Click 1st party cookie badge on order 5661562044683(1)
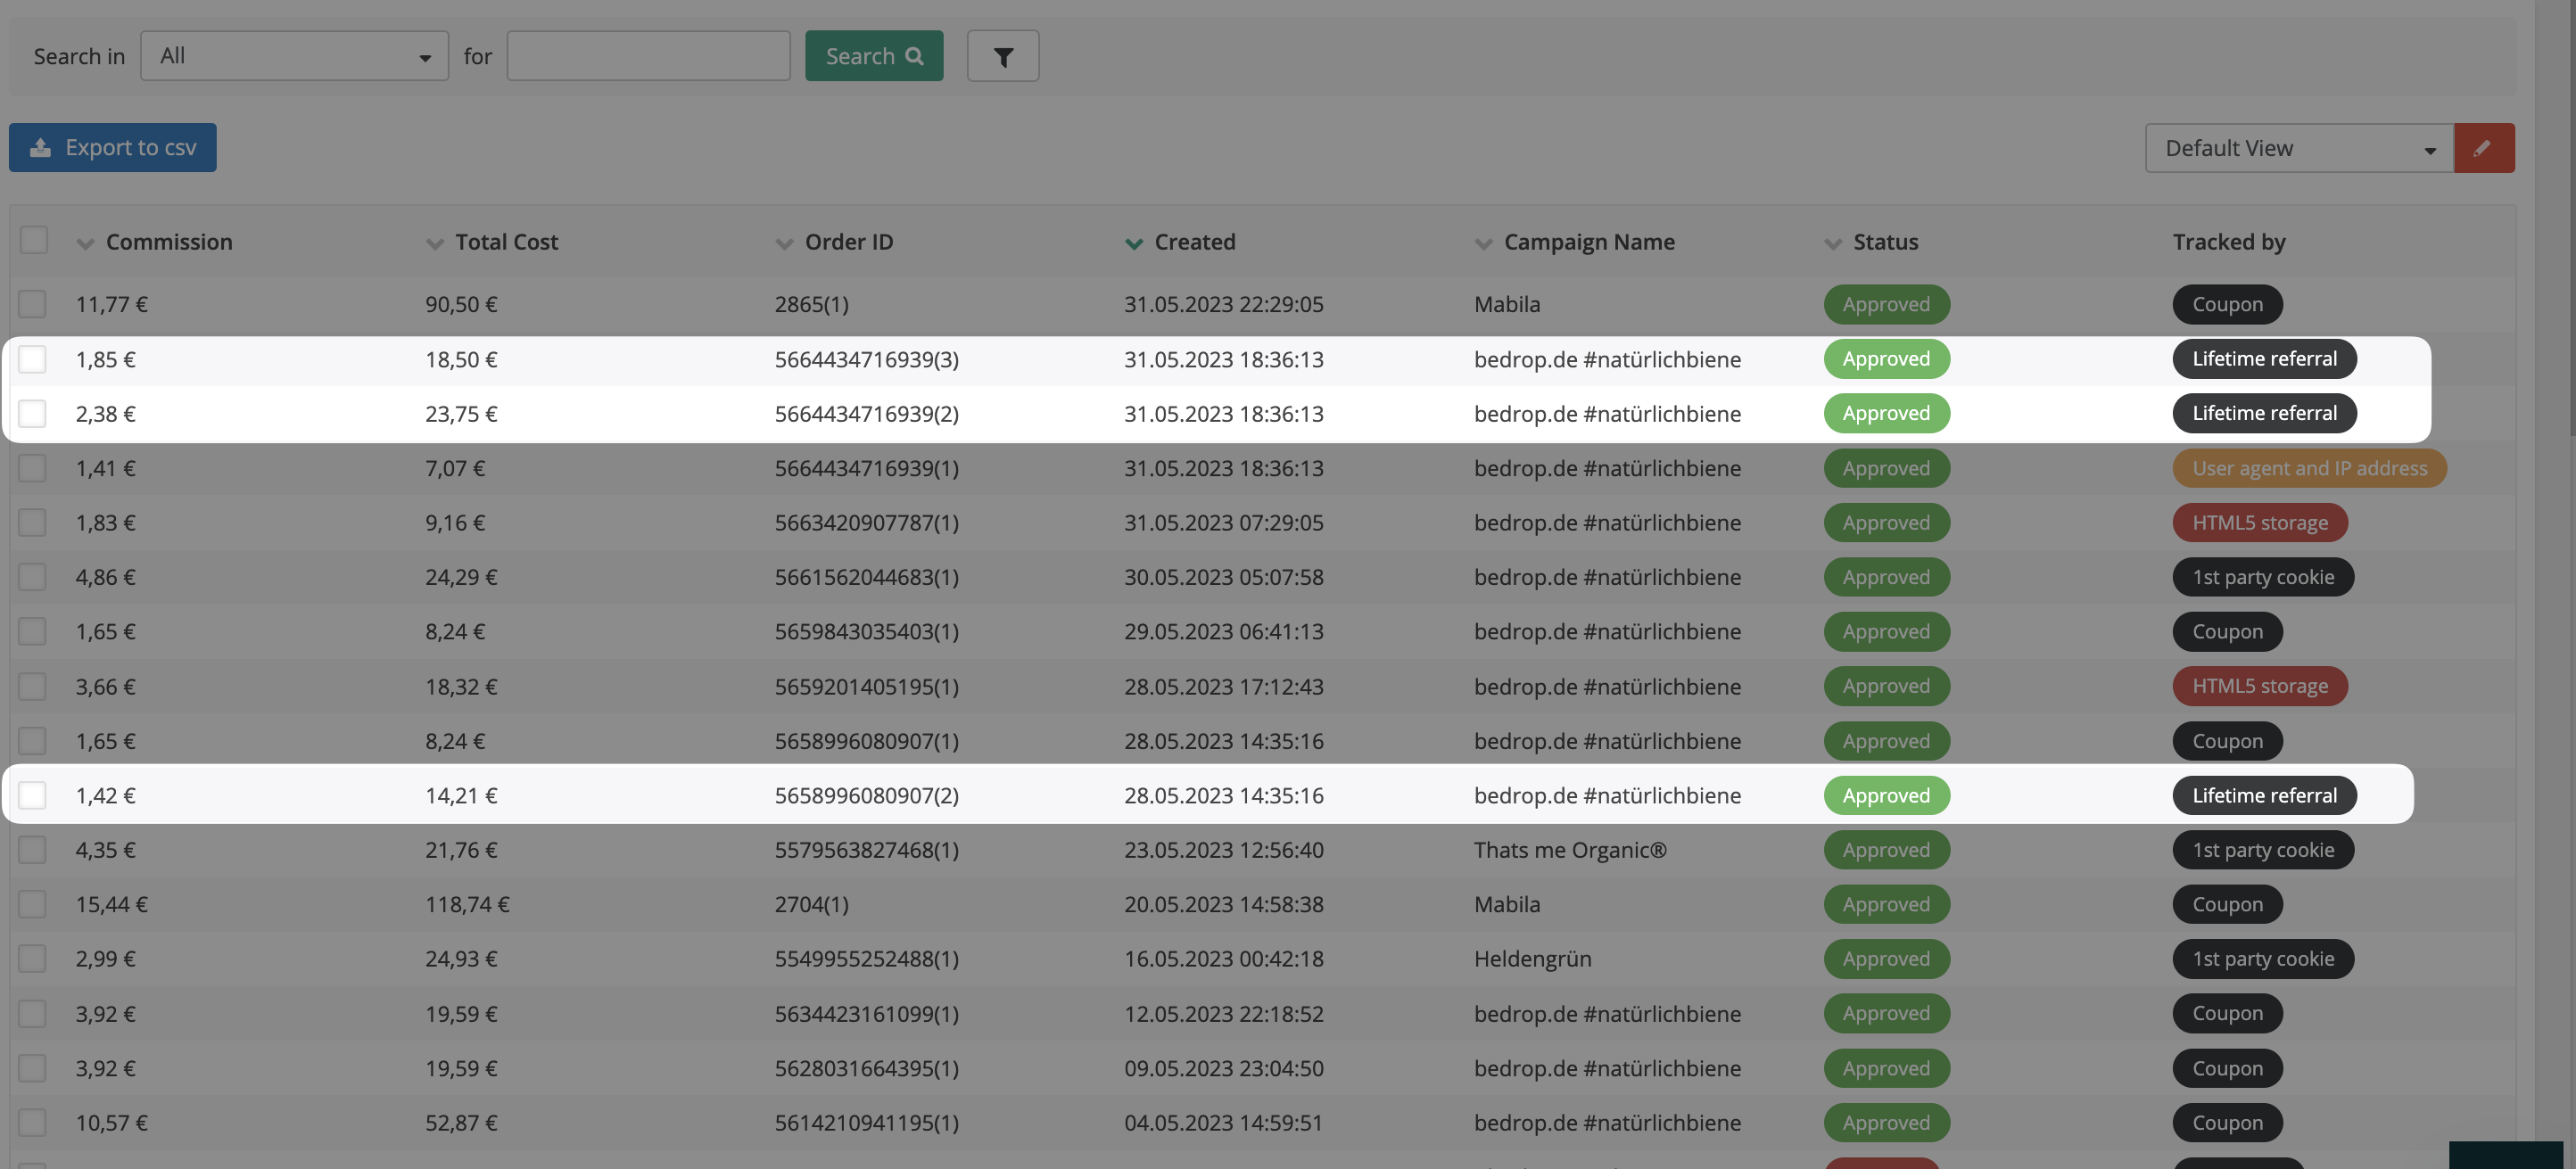The width and height of the screenshot is (2576, 1169). [2263, 577]
